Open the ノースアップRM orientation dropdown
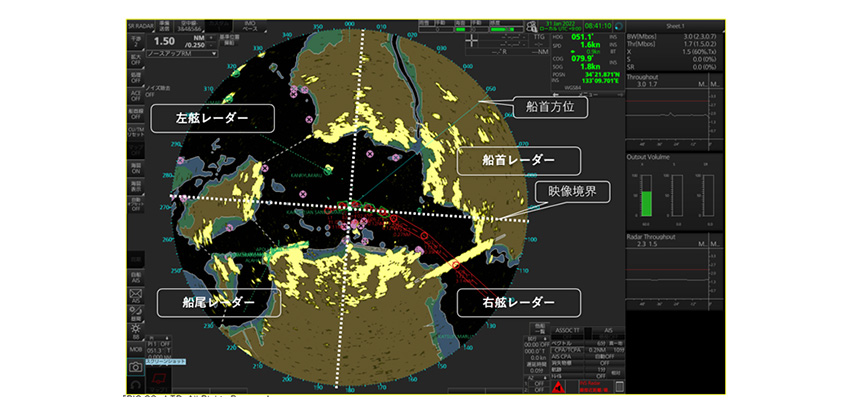The width and height of the screenshot is (850, 410). [182, 54]
